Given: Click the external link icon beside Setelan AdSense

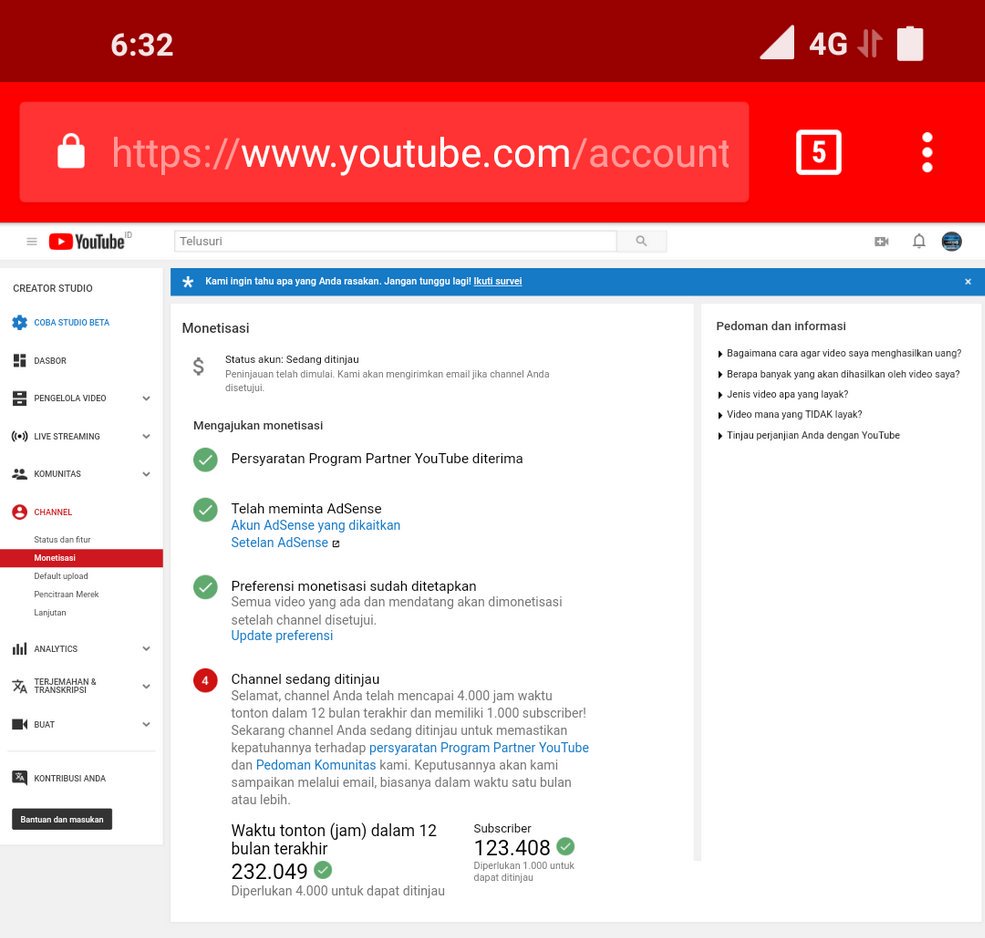Looking at the screenshot, I should pos(335,543).
